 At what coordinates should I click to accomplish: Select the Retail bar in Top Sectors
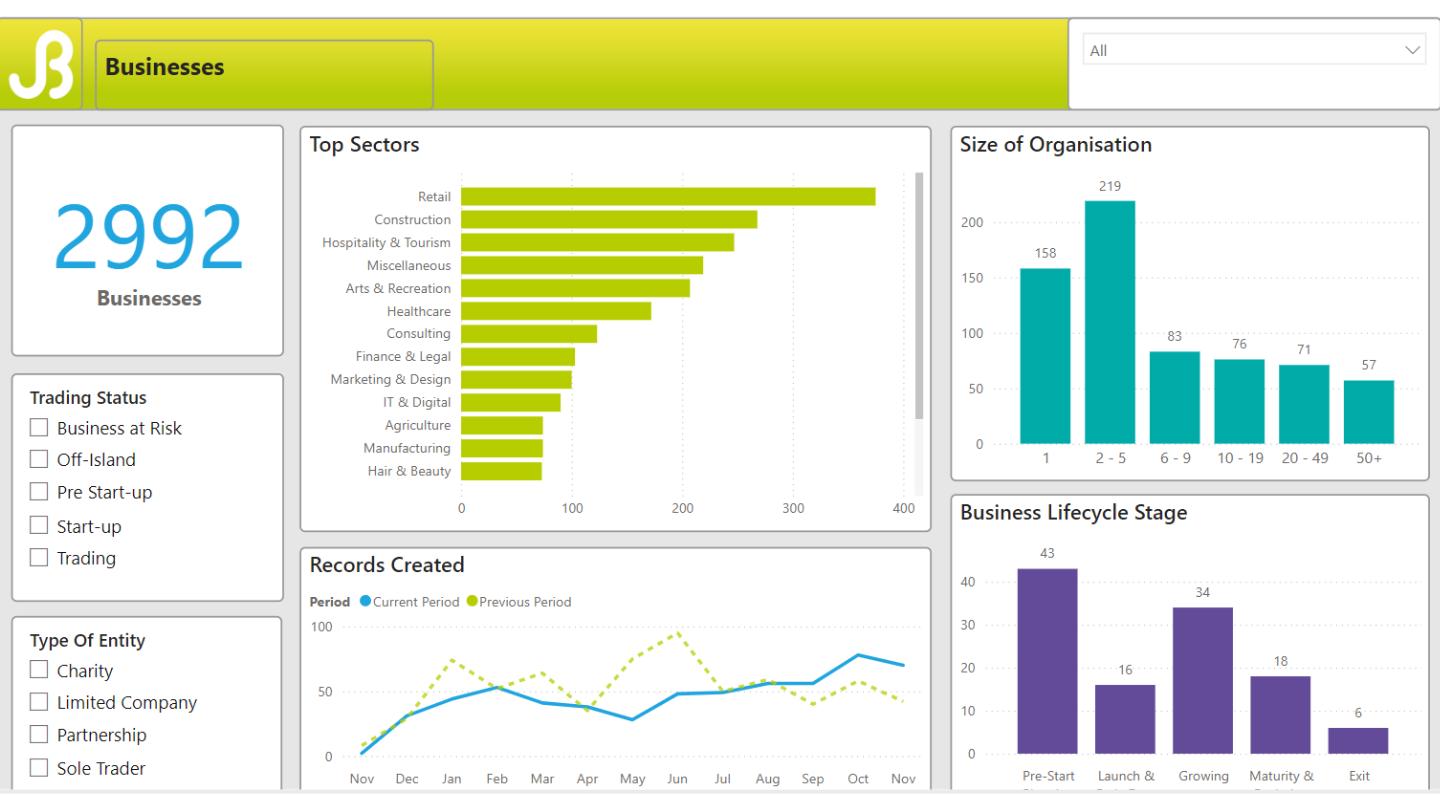click(667, 197)
